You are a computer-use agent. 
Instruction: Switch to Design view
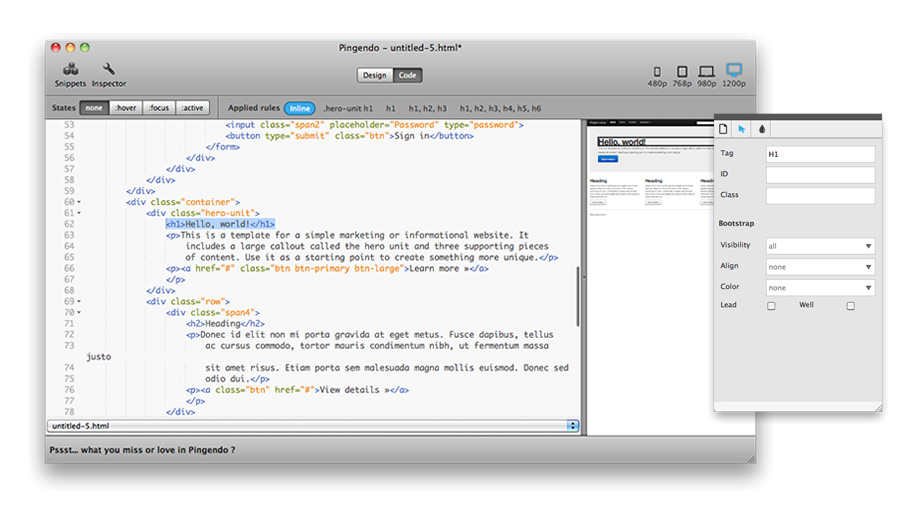click(375, 75)
